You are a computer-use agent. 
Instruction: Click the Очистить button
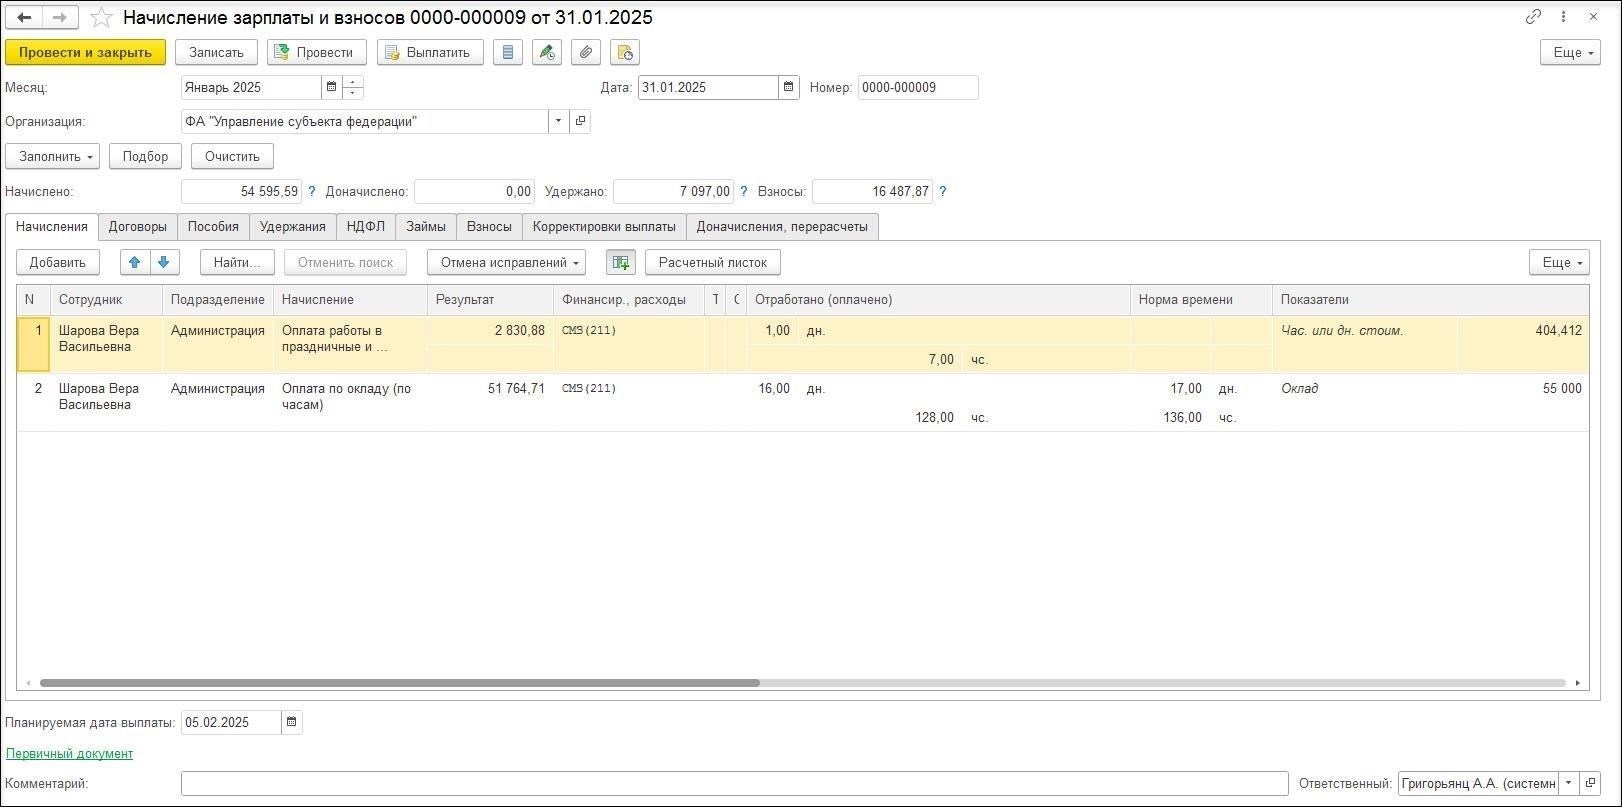[x=232, y=156]
